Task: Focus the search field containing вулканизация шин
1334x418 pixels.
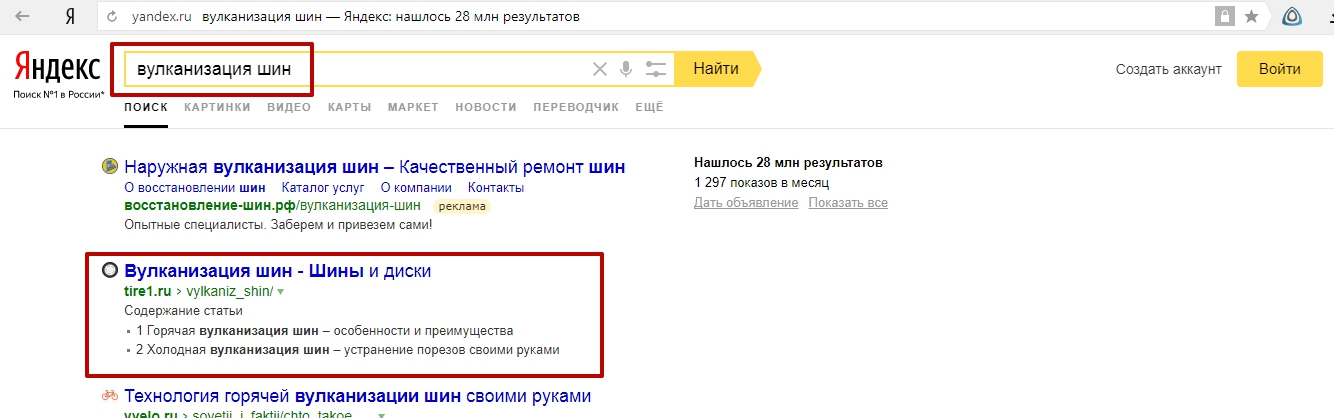Action: pos(354,69)
